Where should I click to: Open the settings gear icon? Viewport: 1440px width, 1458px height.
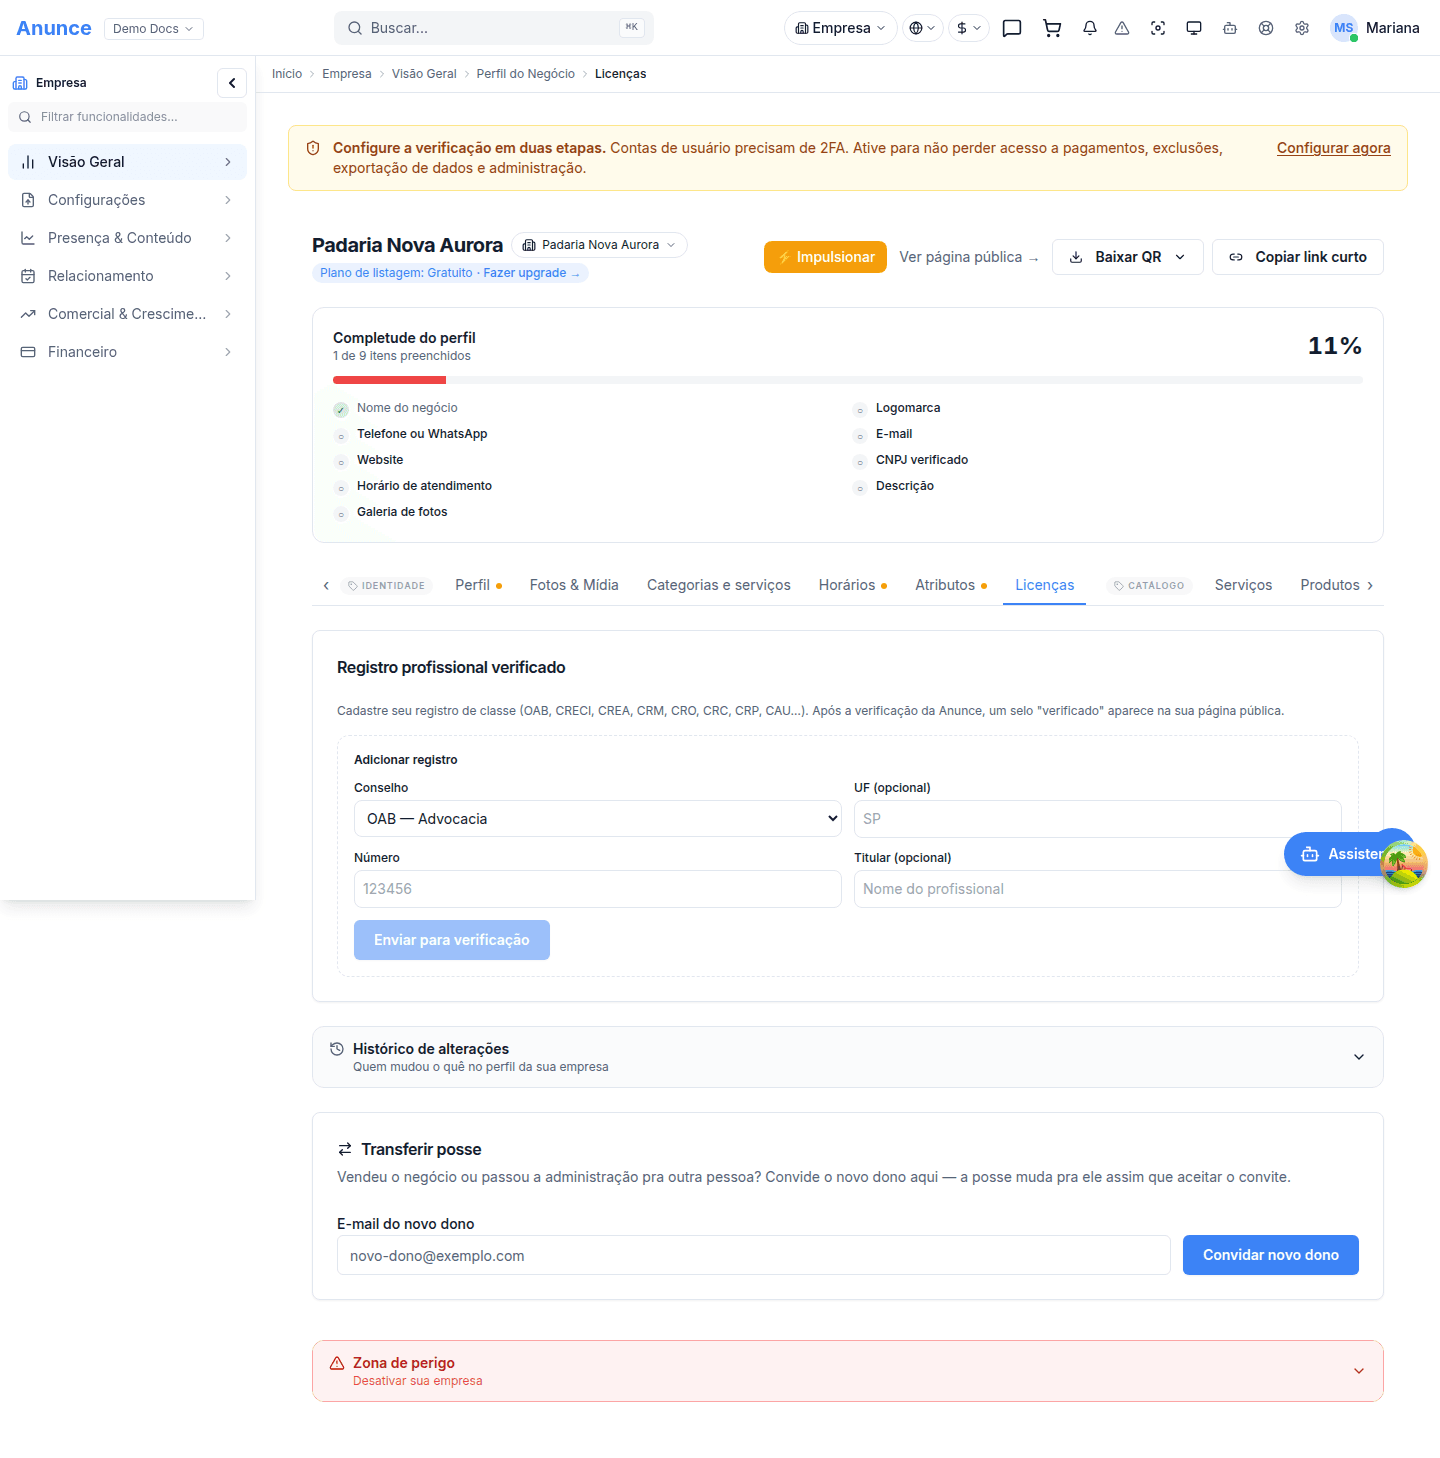tap(1302, 28)
